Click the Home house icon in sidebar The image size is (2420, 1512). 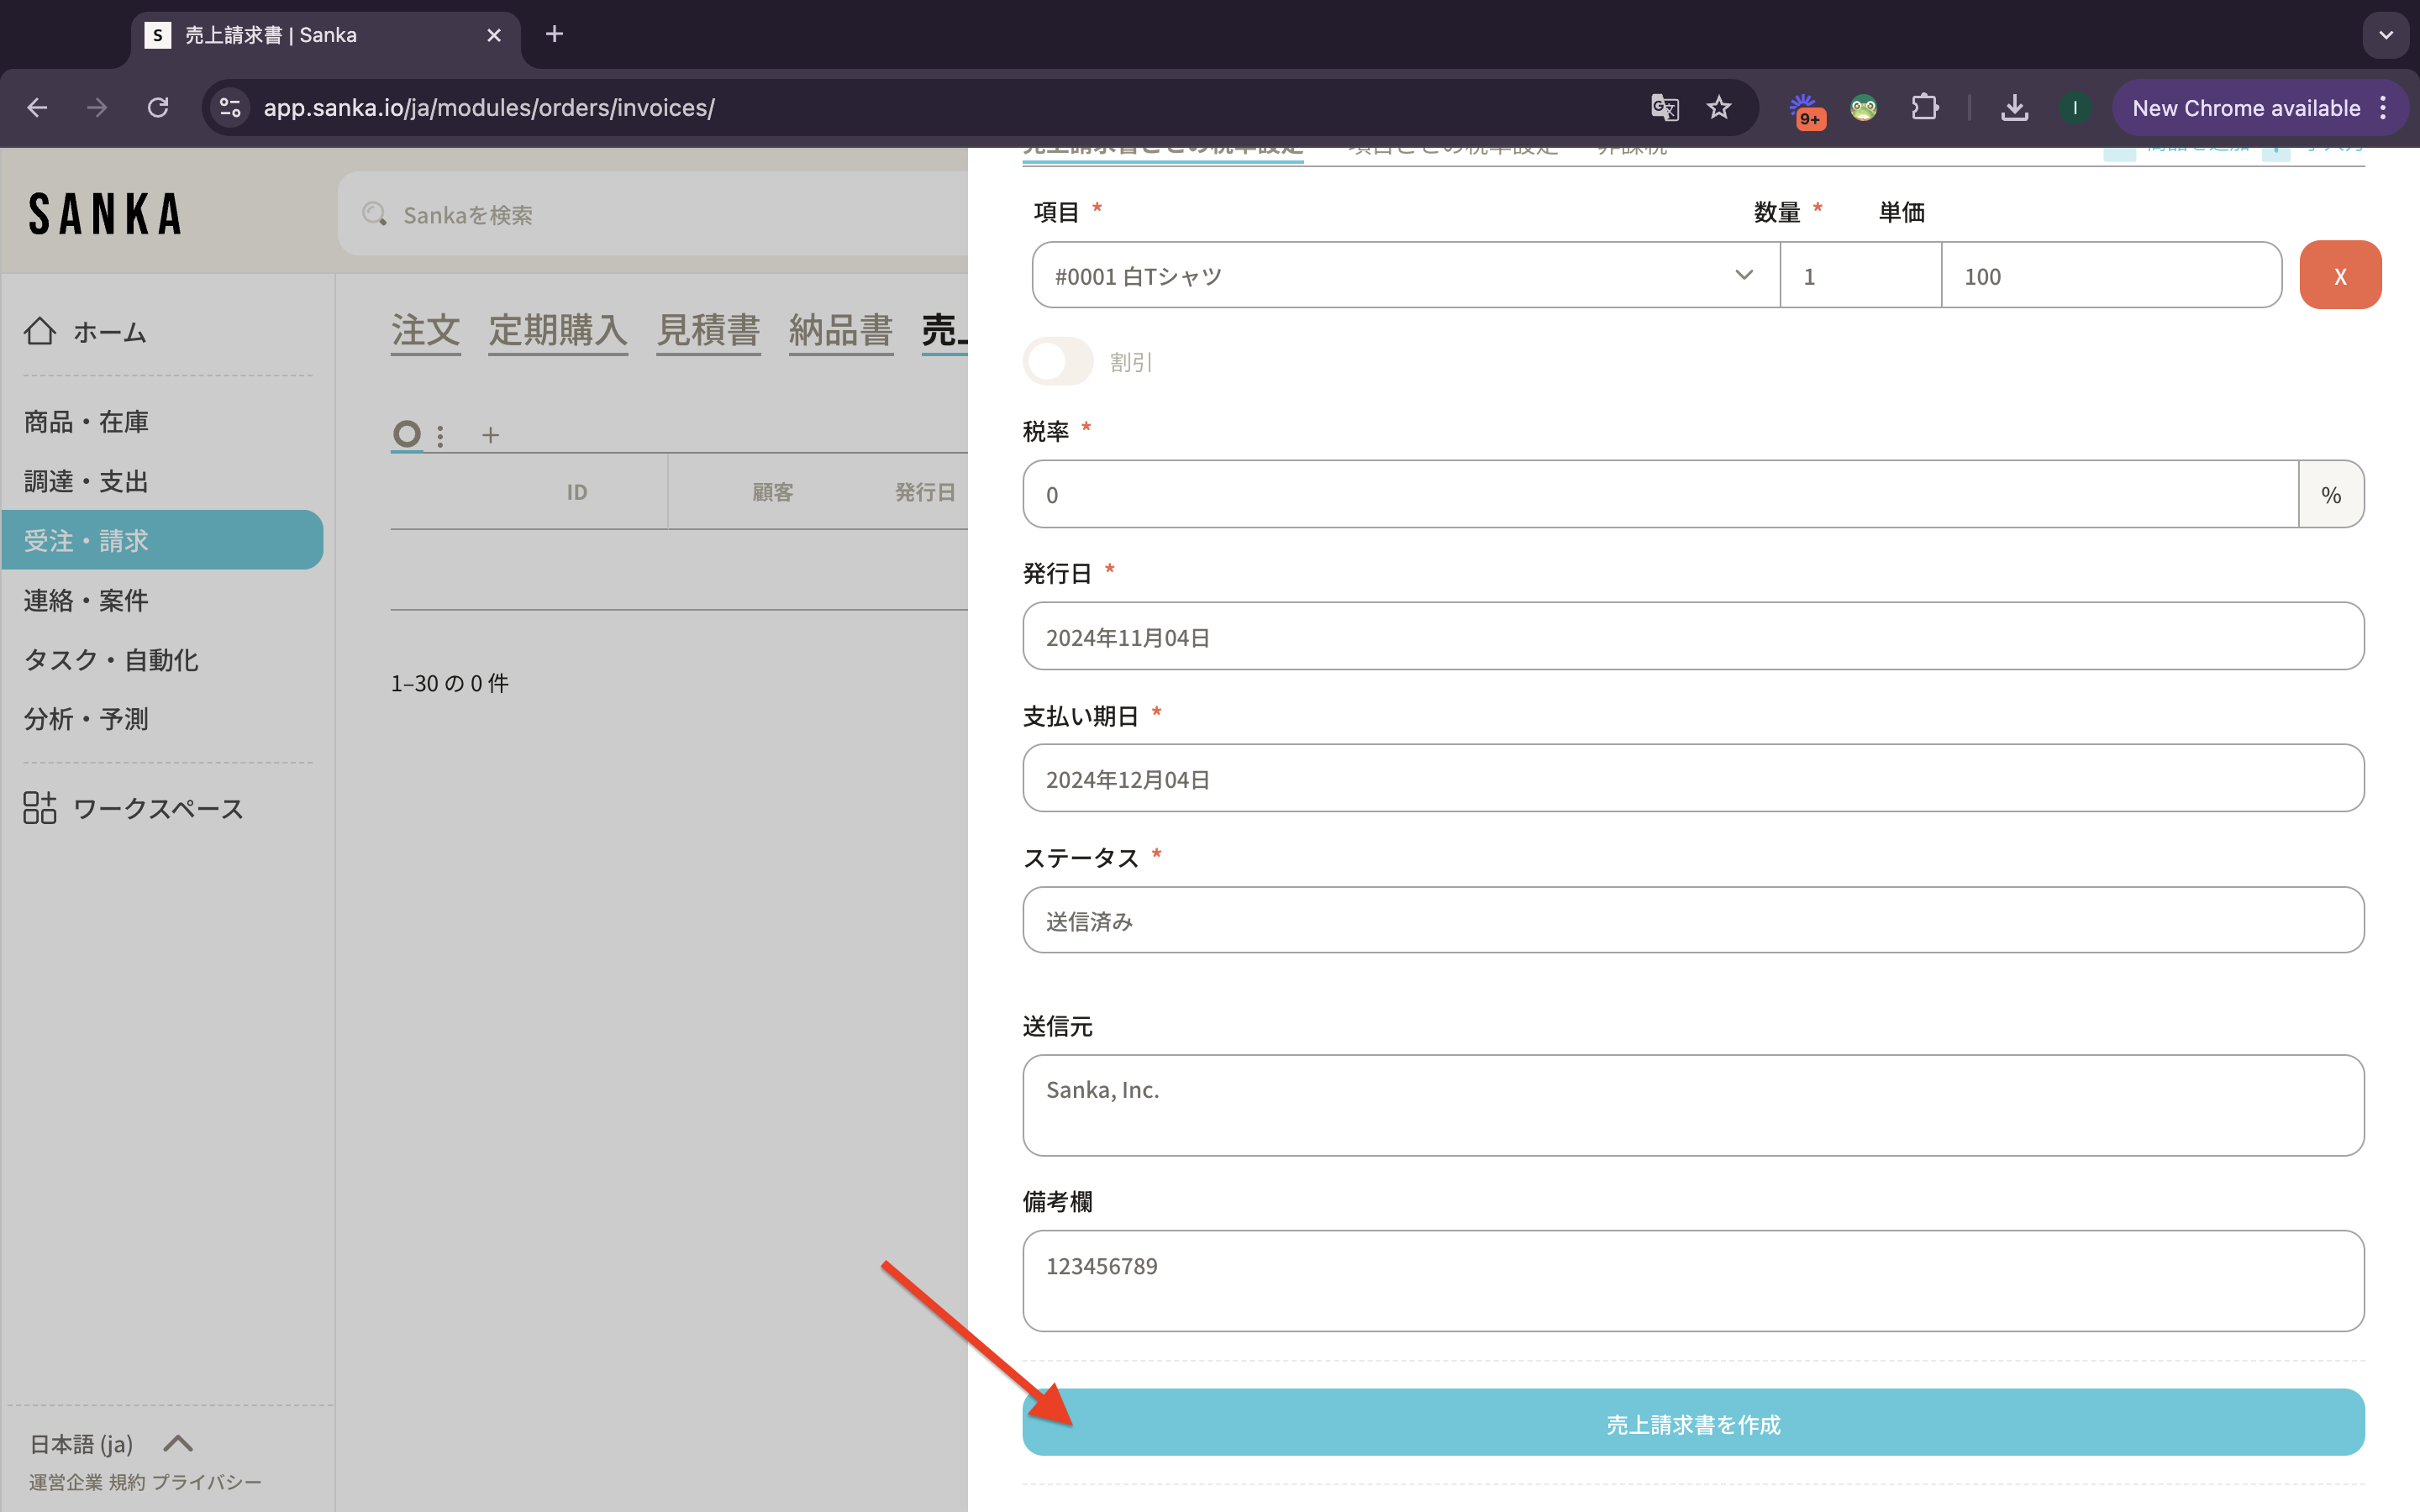[40, 331]
